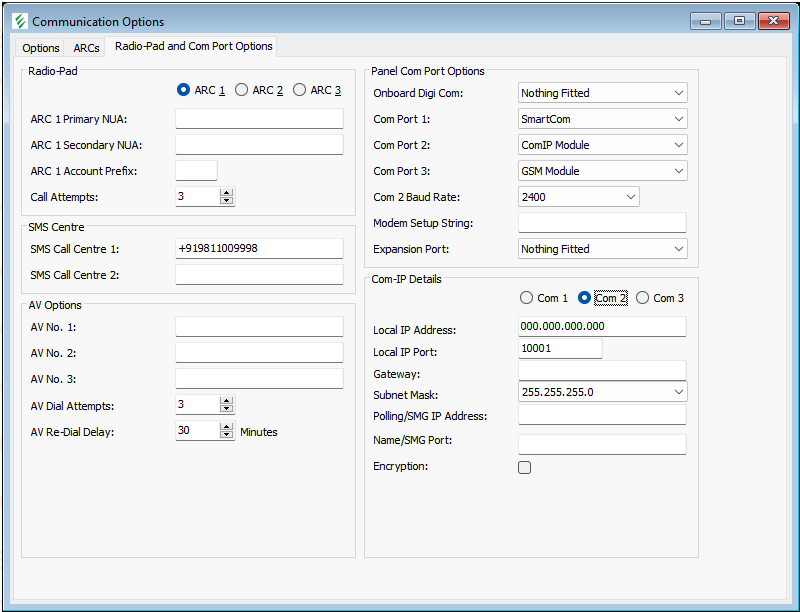Increase Call Attempts with up arrow
The width and height of the screenshot is (800, 612).
pos(227,192)
